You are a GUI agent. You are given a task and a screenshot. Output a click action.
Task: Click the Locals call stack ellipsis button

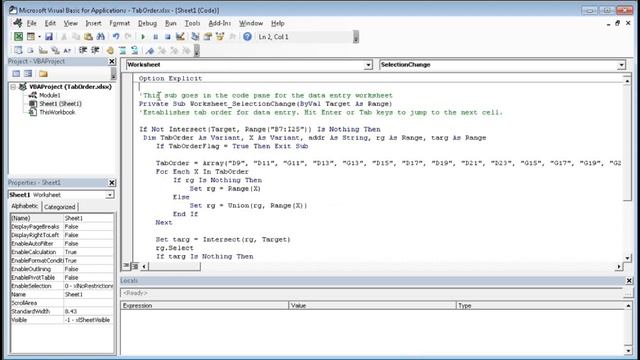pos(628,293)
